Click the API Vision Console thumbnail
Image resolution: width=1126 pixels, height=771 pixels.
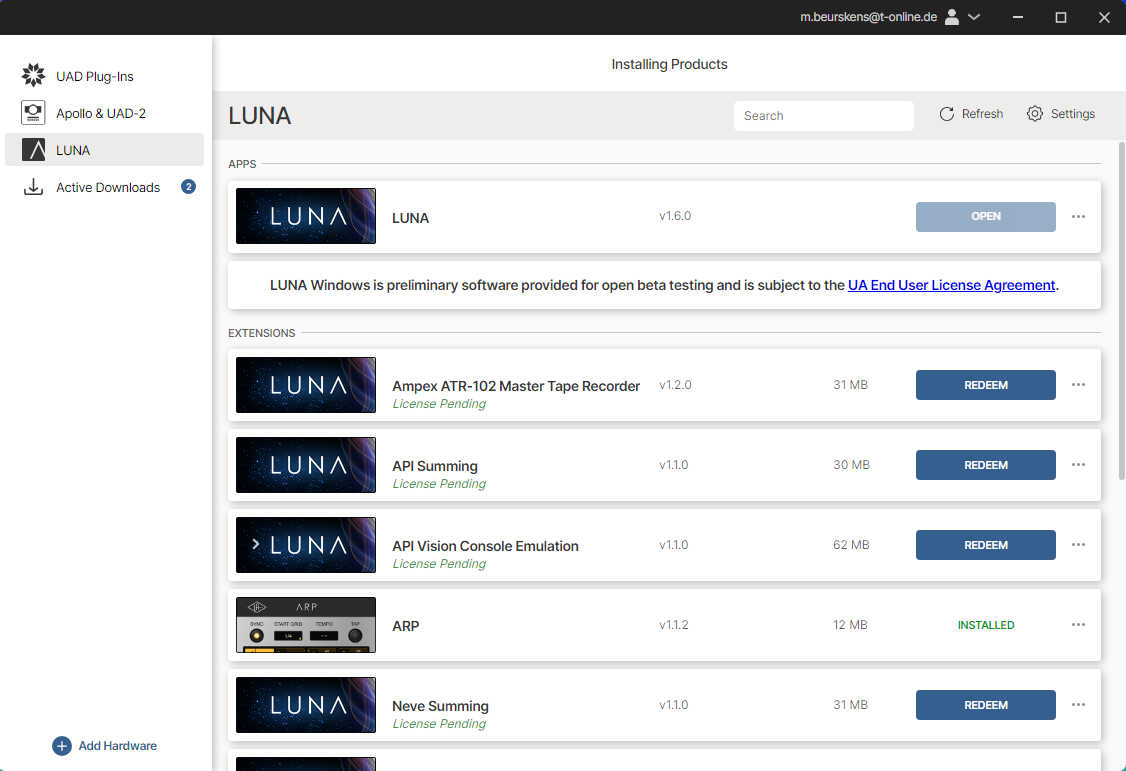pyautogui.click(x=306, y=545)
